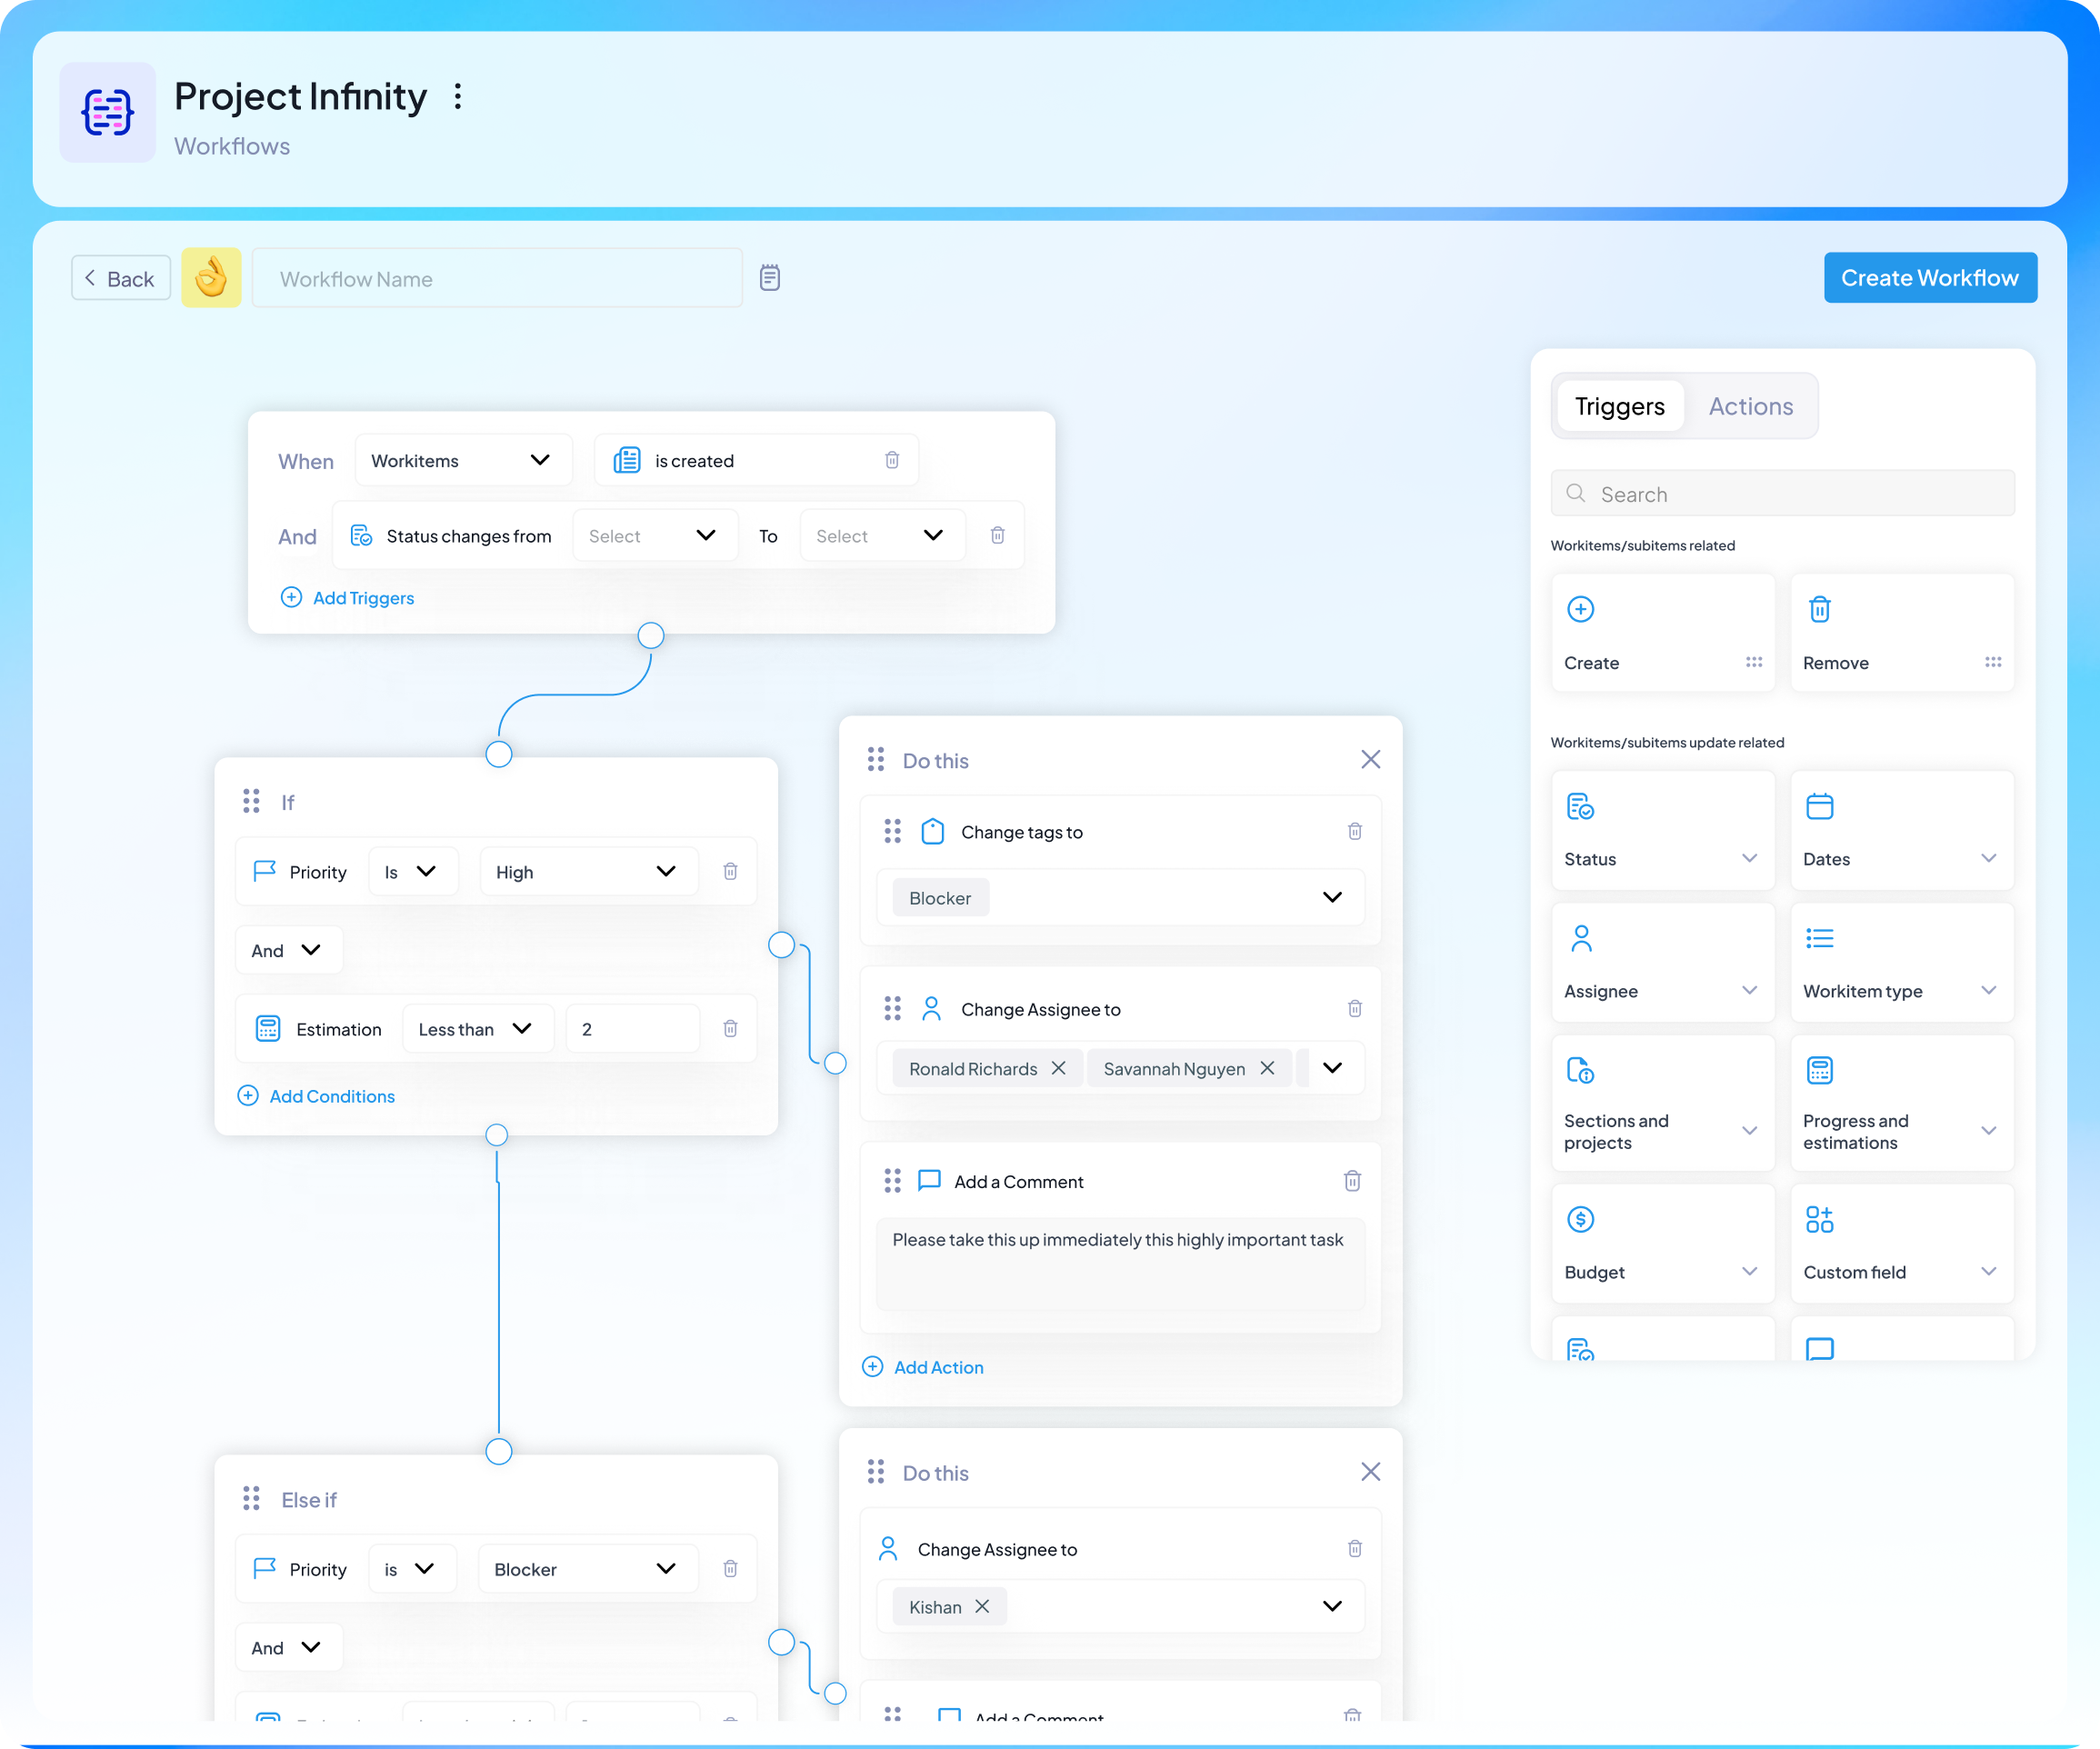This screenshot has width=2100, height=1749.
Task: Open the Blocker tags dropdown
Action: pos(1120,897)
